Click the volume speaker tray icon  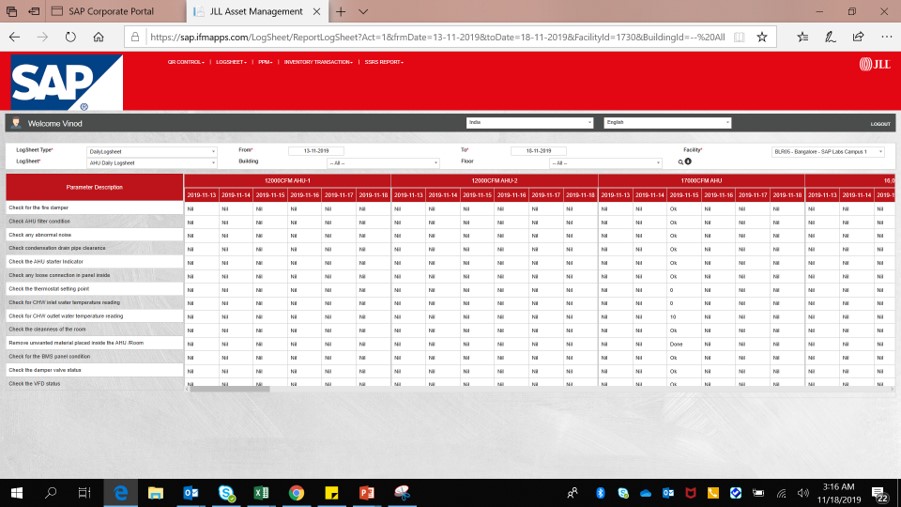pyautogui.click(x=803, y=493)
